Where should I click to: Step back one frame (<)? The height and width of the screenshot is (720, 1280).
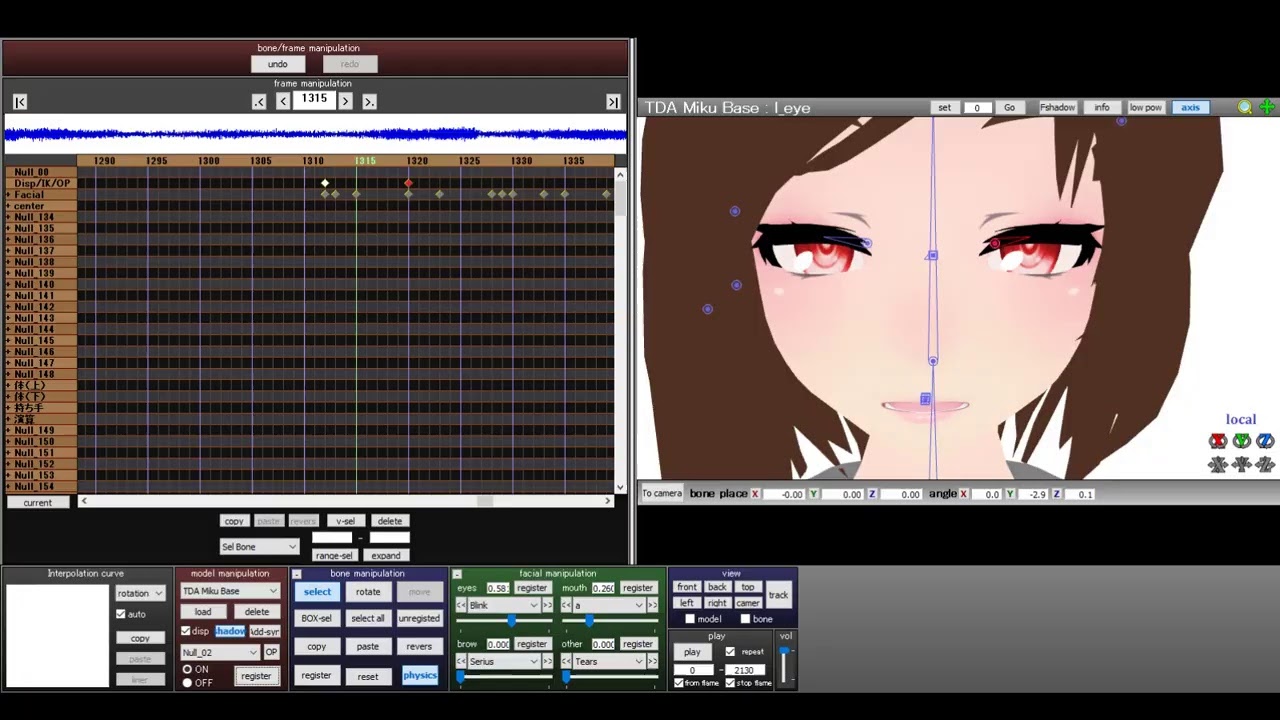283,102
